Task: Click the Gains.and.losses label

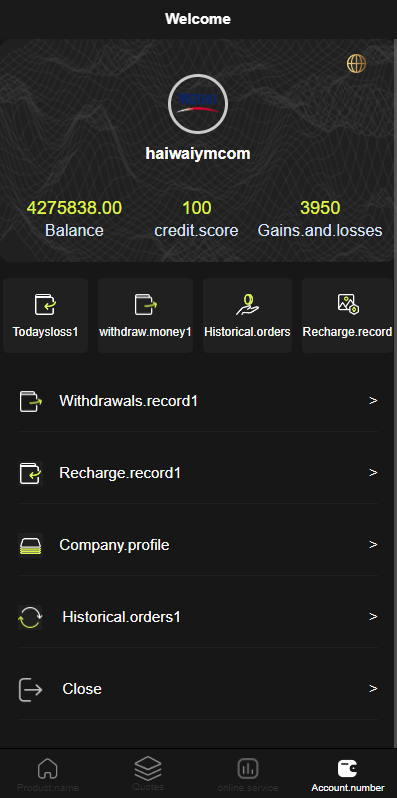Action: (320, 231)
